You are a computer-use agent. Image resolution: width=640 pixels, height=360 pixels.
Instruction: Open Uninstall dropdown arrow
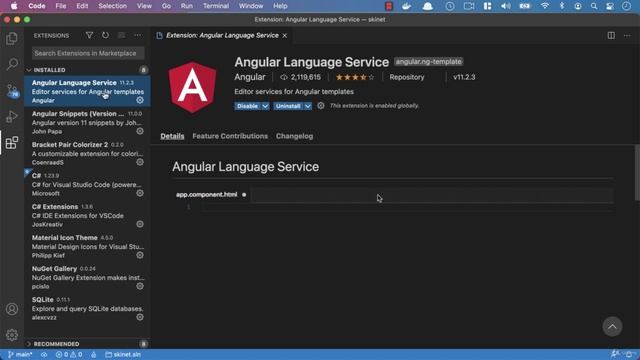[308, 106]
